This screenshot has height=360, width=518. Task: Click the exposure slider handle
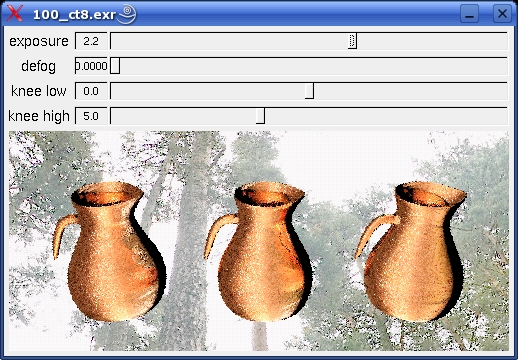pyautogui.click(x=352, y=41)
